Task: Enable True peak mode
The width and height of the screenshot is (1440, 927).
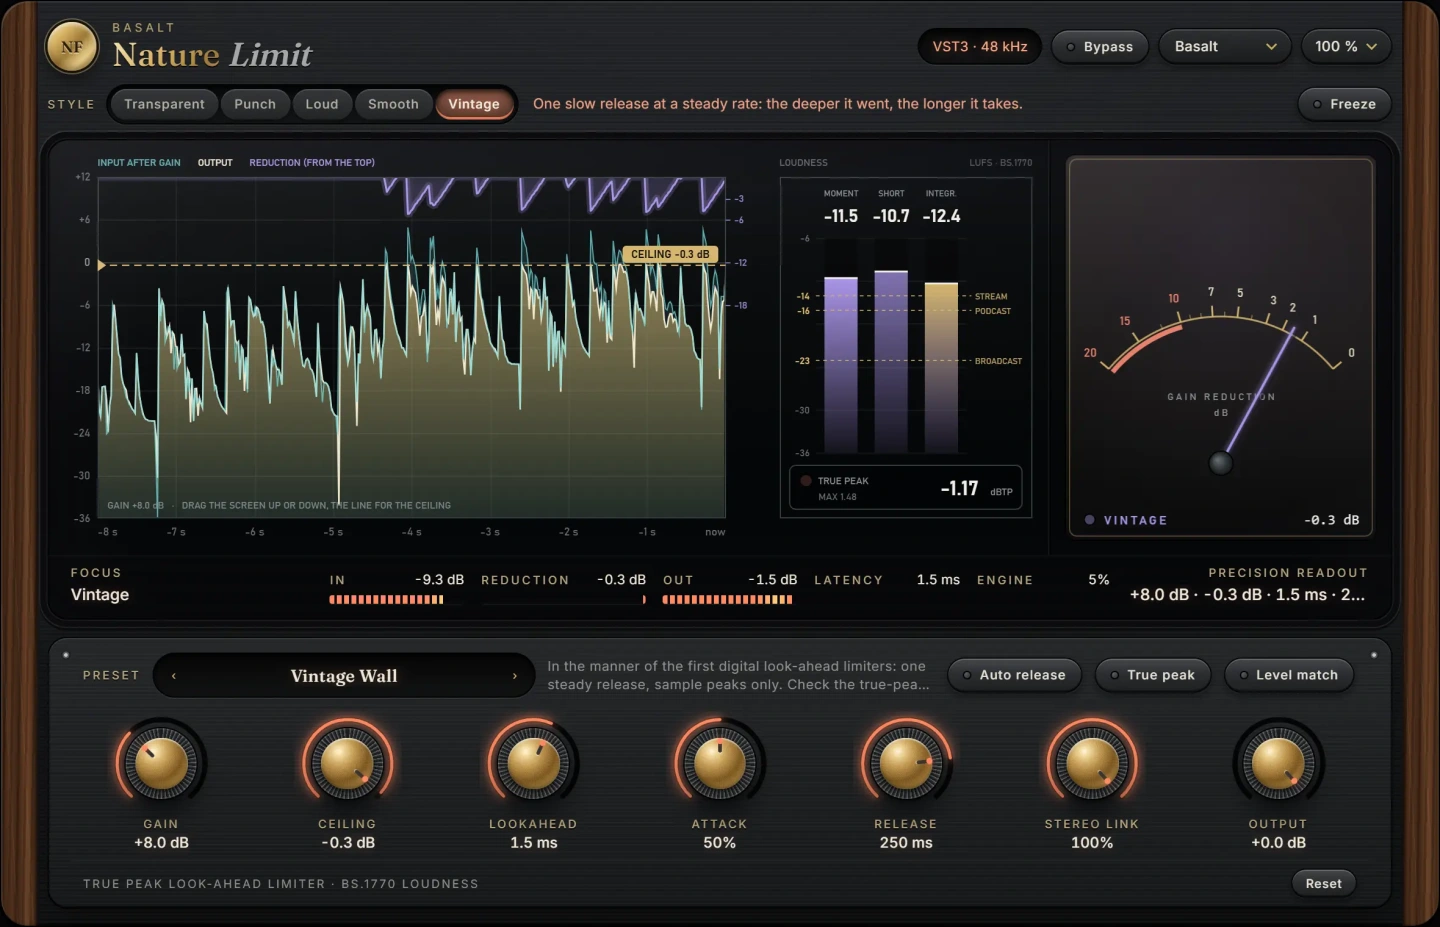Action: [x=1152, y=675]
